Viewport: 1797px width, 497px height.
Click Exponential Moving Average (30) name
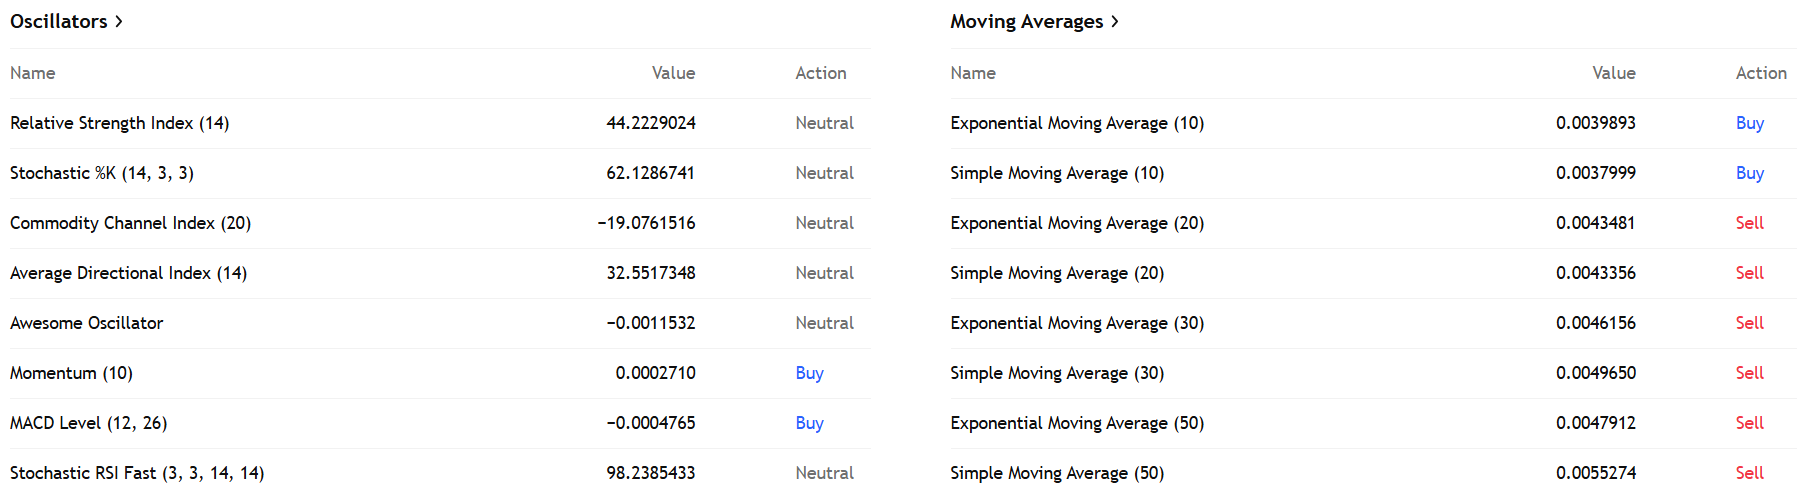1076,323
